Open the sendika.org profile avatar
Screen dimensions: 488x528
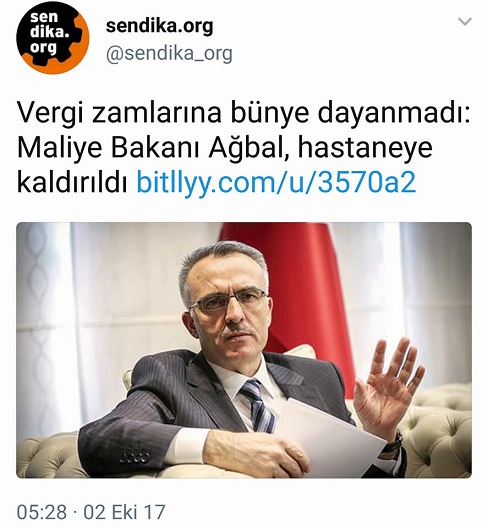coord(53,38)
